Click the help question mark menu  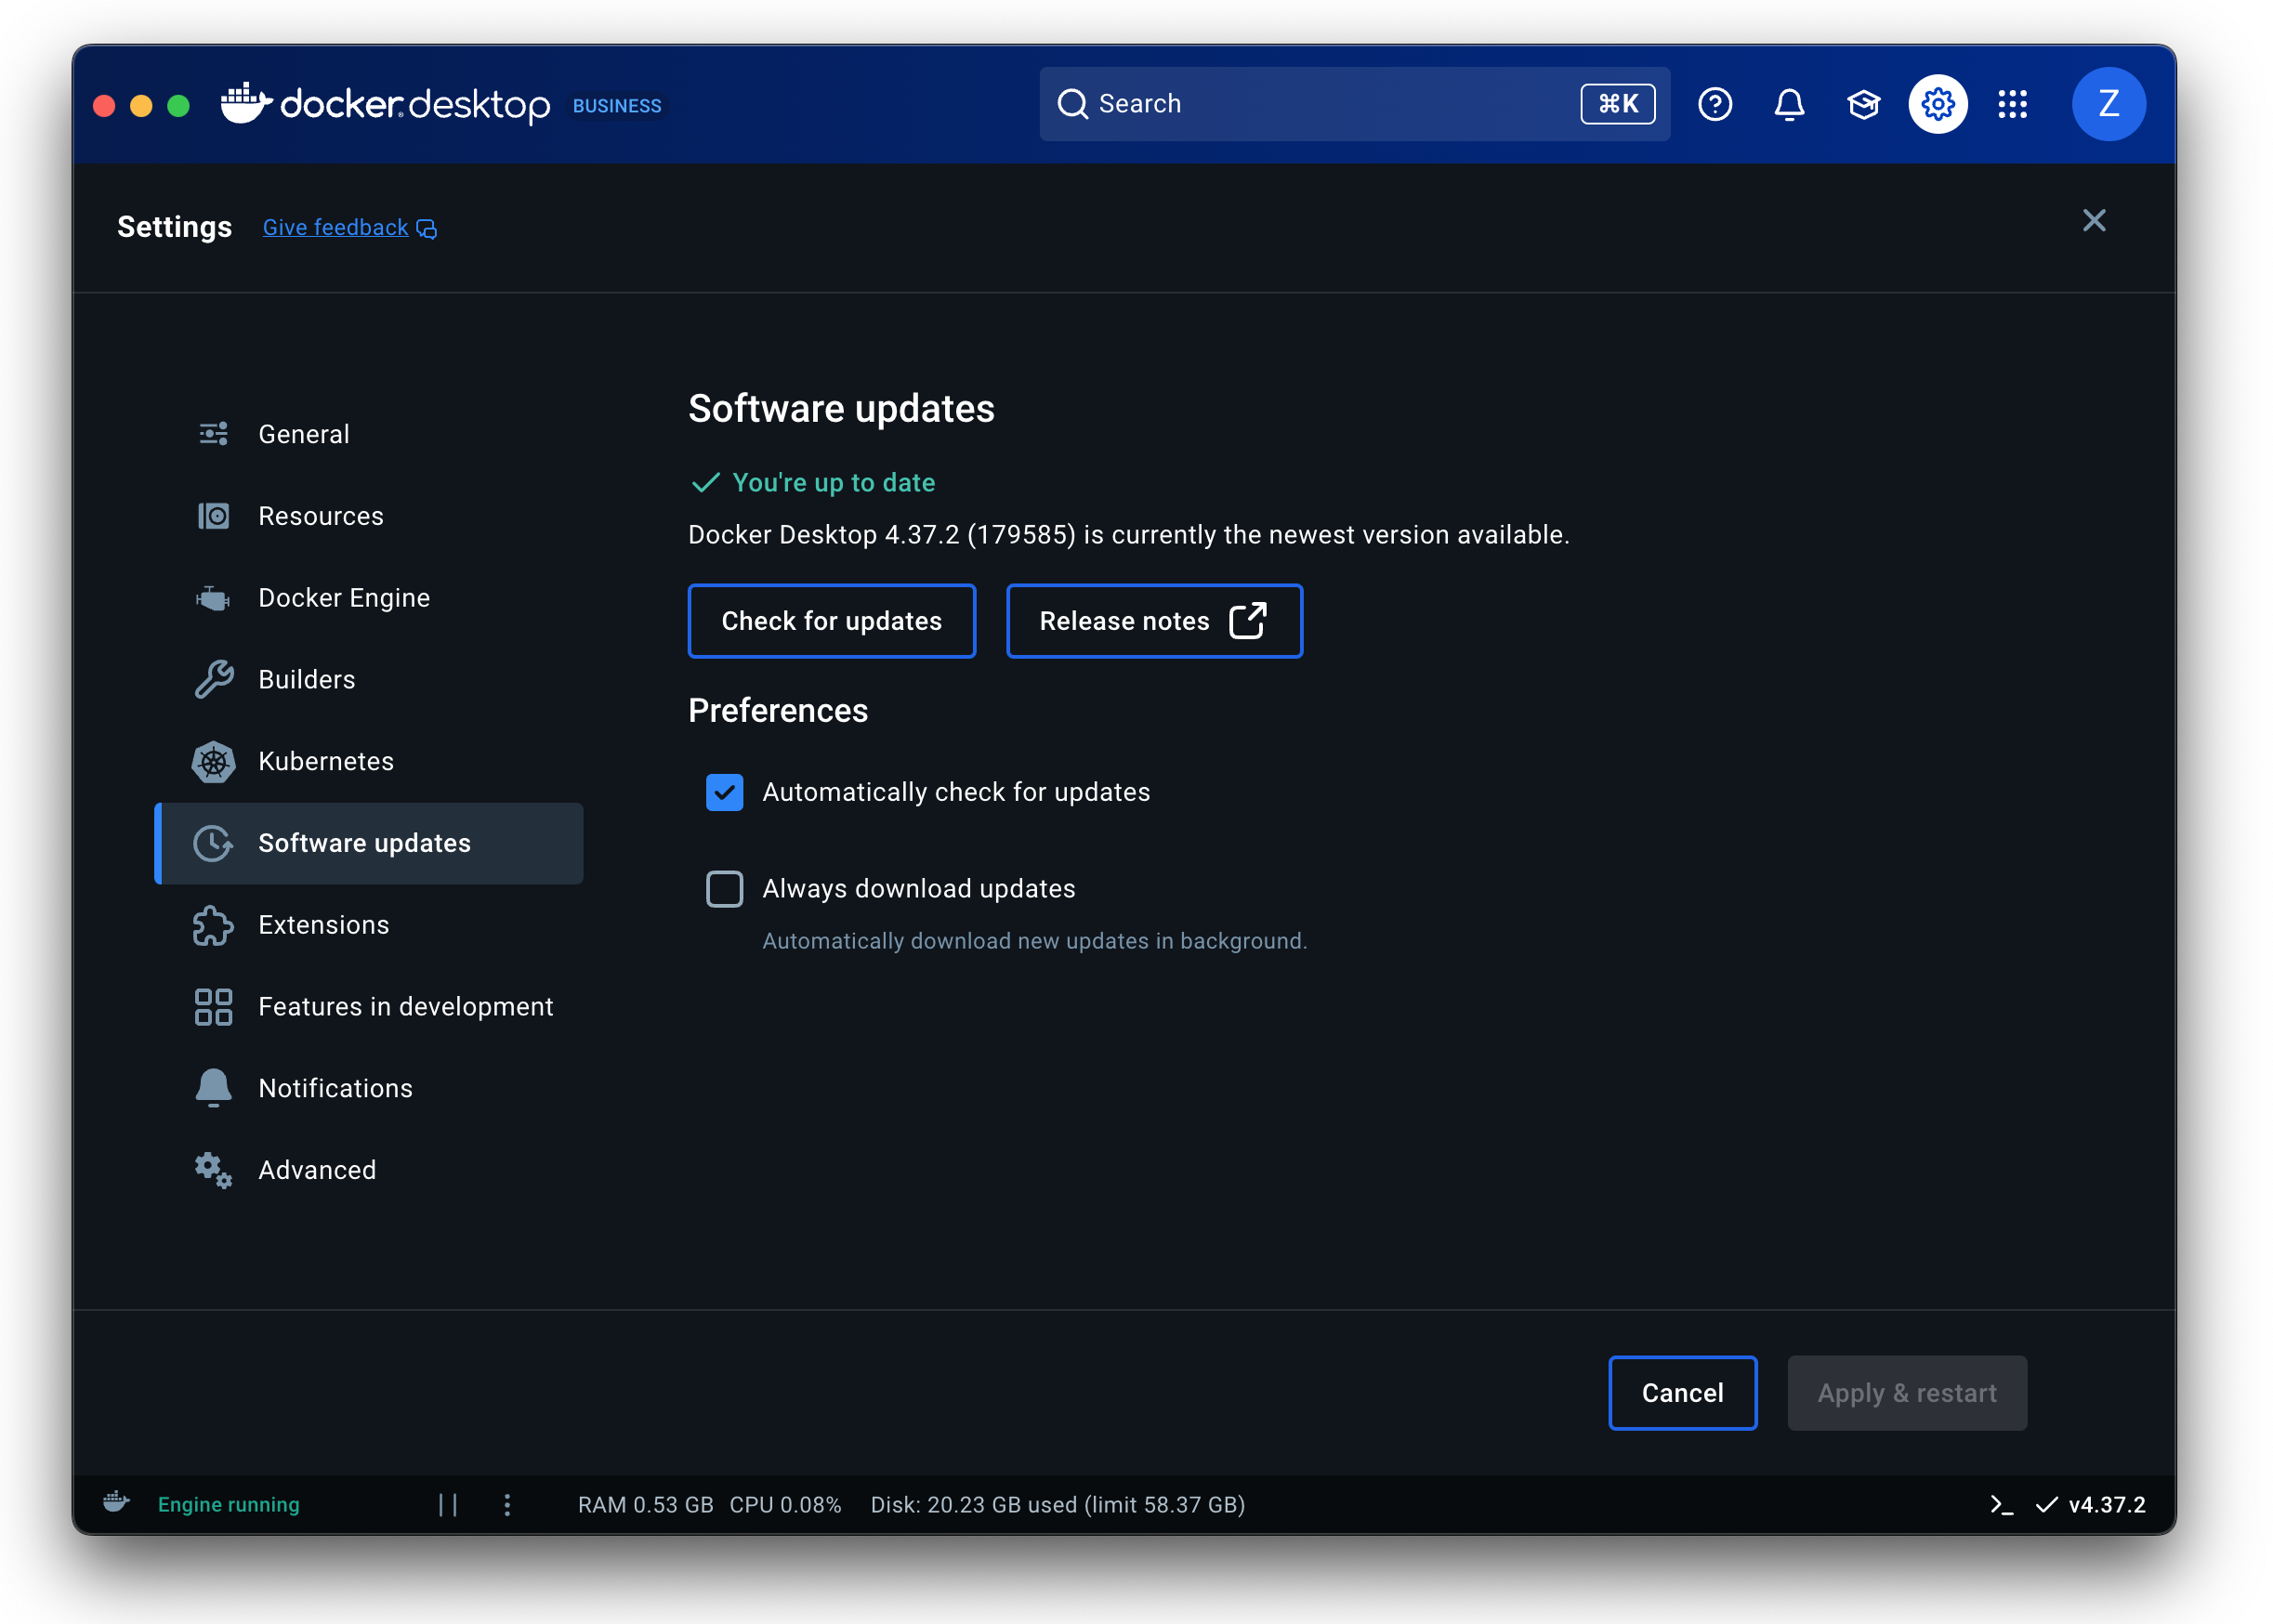click(x=1715, y=104)
